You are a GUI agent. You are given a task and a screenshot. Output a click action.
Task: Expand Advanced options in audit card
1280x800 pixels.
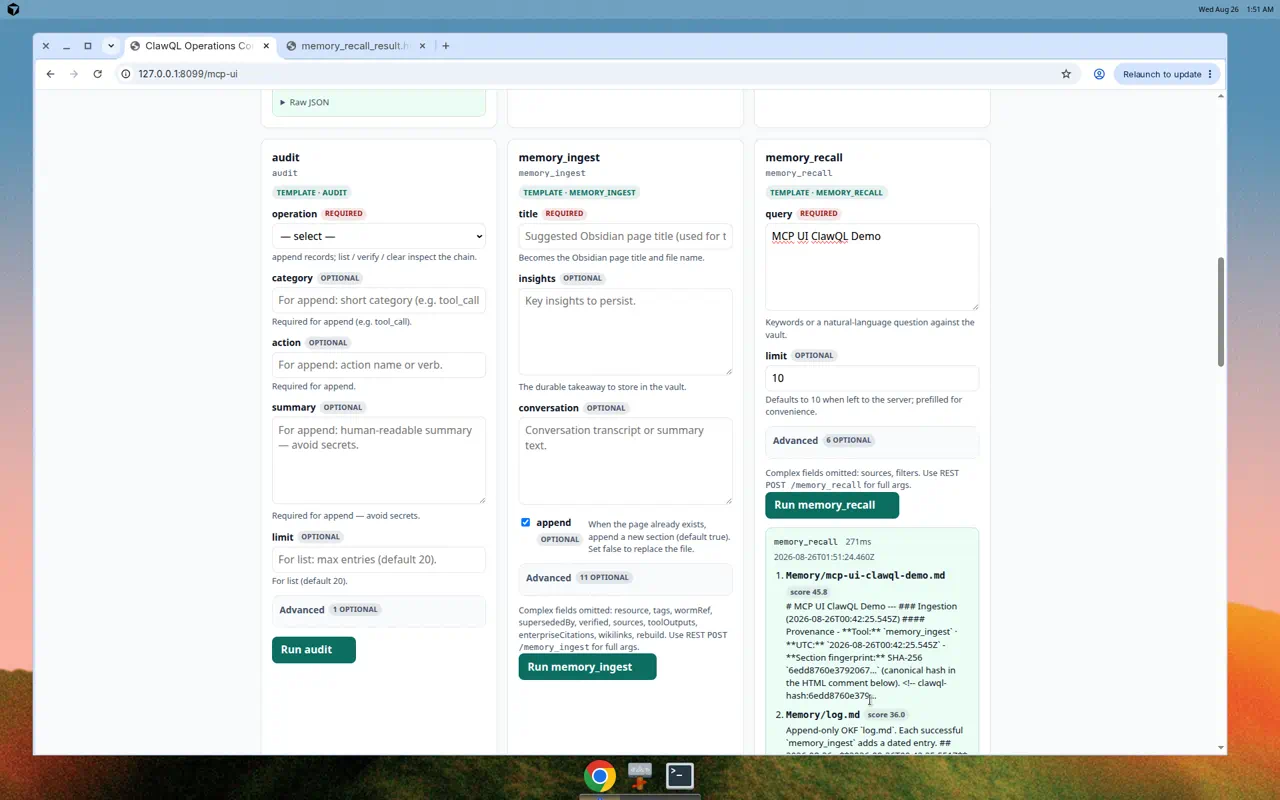click(x=379, y=610)
